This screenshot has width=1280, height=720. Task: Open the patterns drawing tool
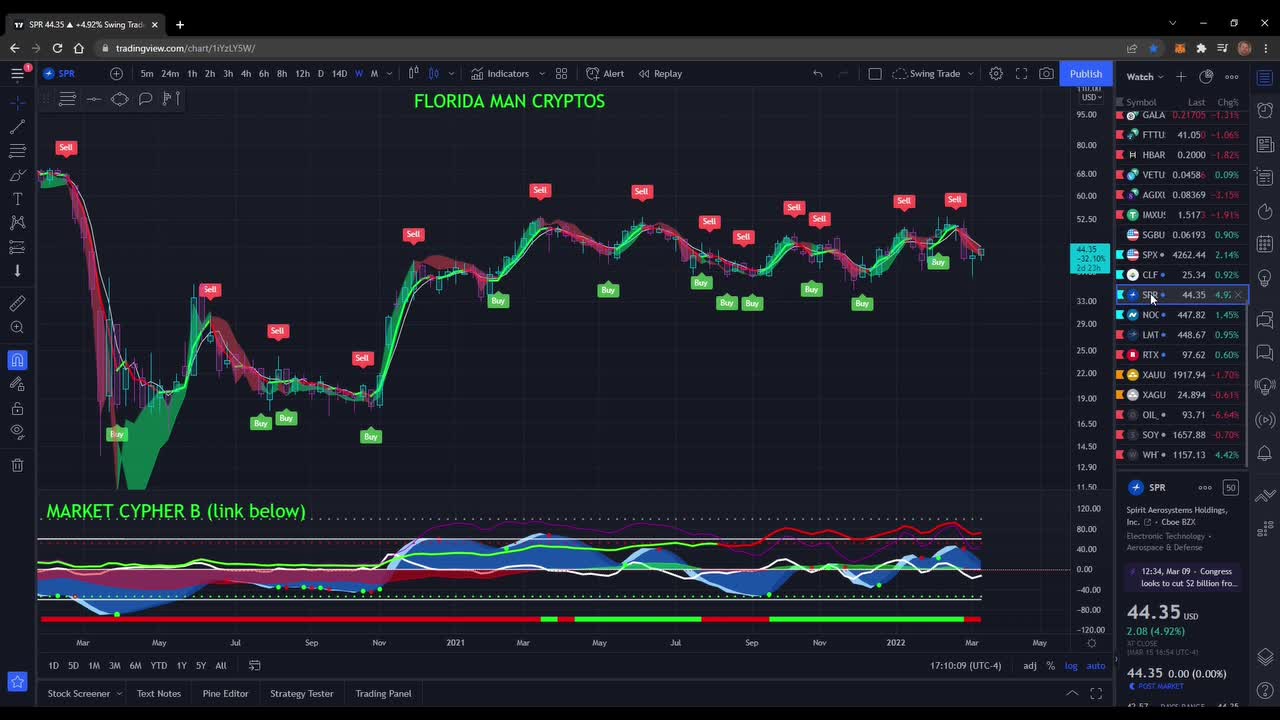pyautogui.click(x=17, y=223)
